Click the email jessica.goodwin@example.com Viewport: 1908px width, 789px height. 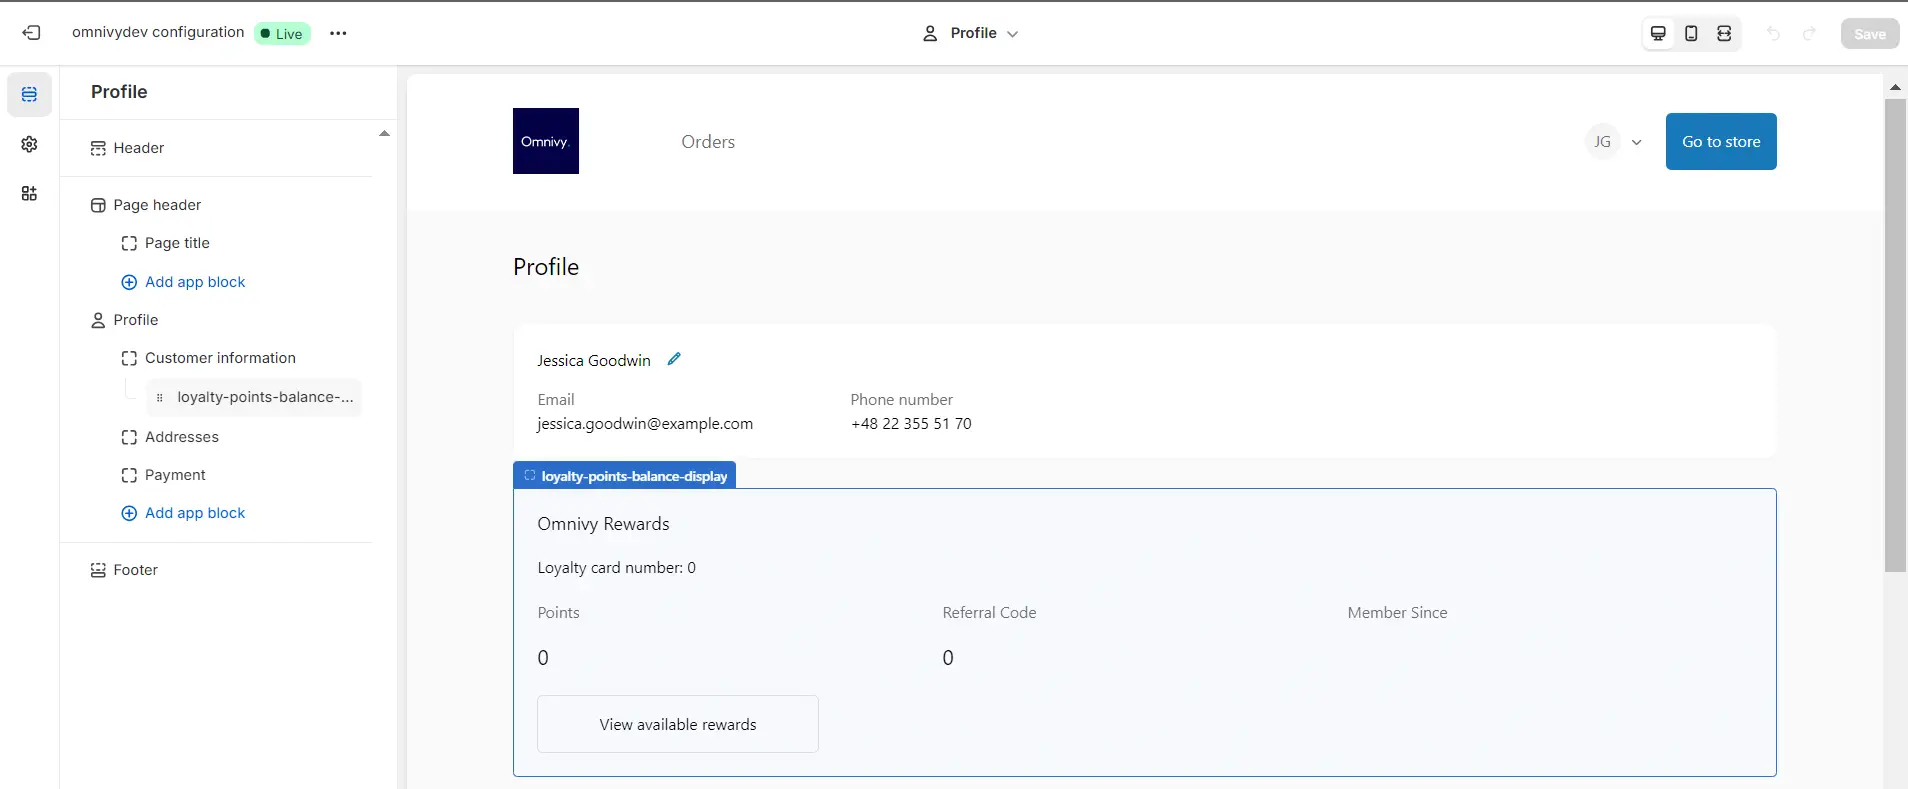click(645, 424)
